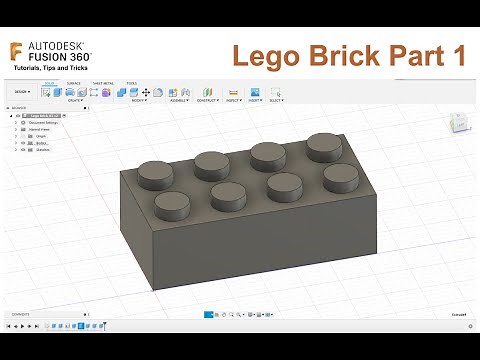
Task: Select the first sketch in timeline
Action: (47, 326)
